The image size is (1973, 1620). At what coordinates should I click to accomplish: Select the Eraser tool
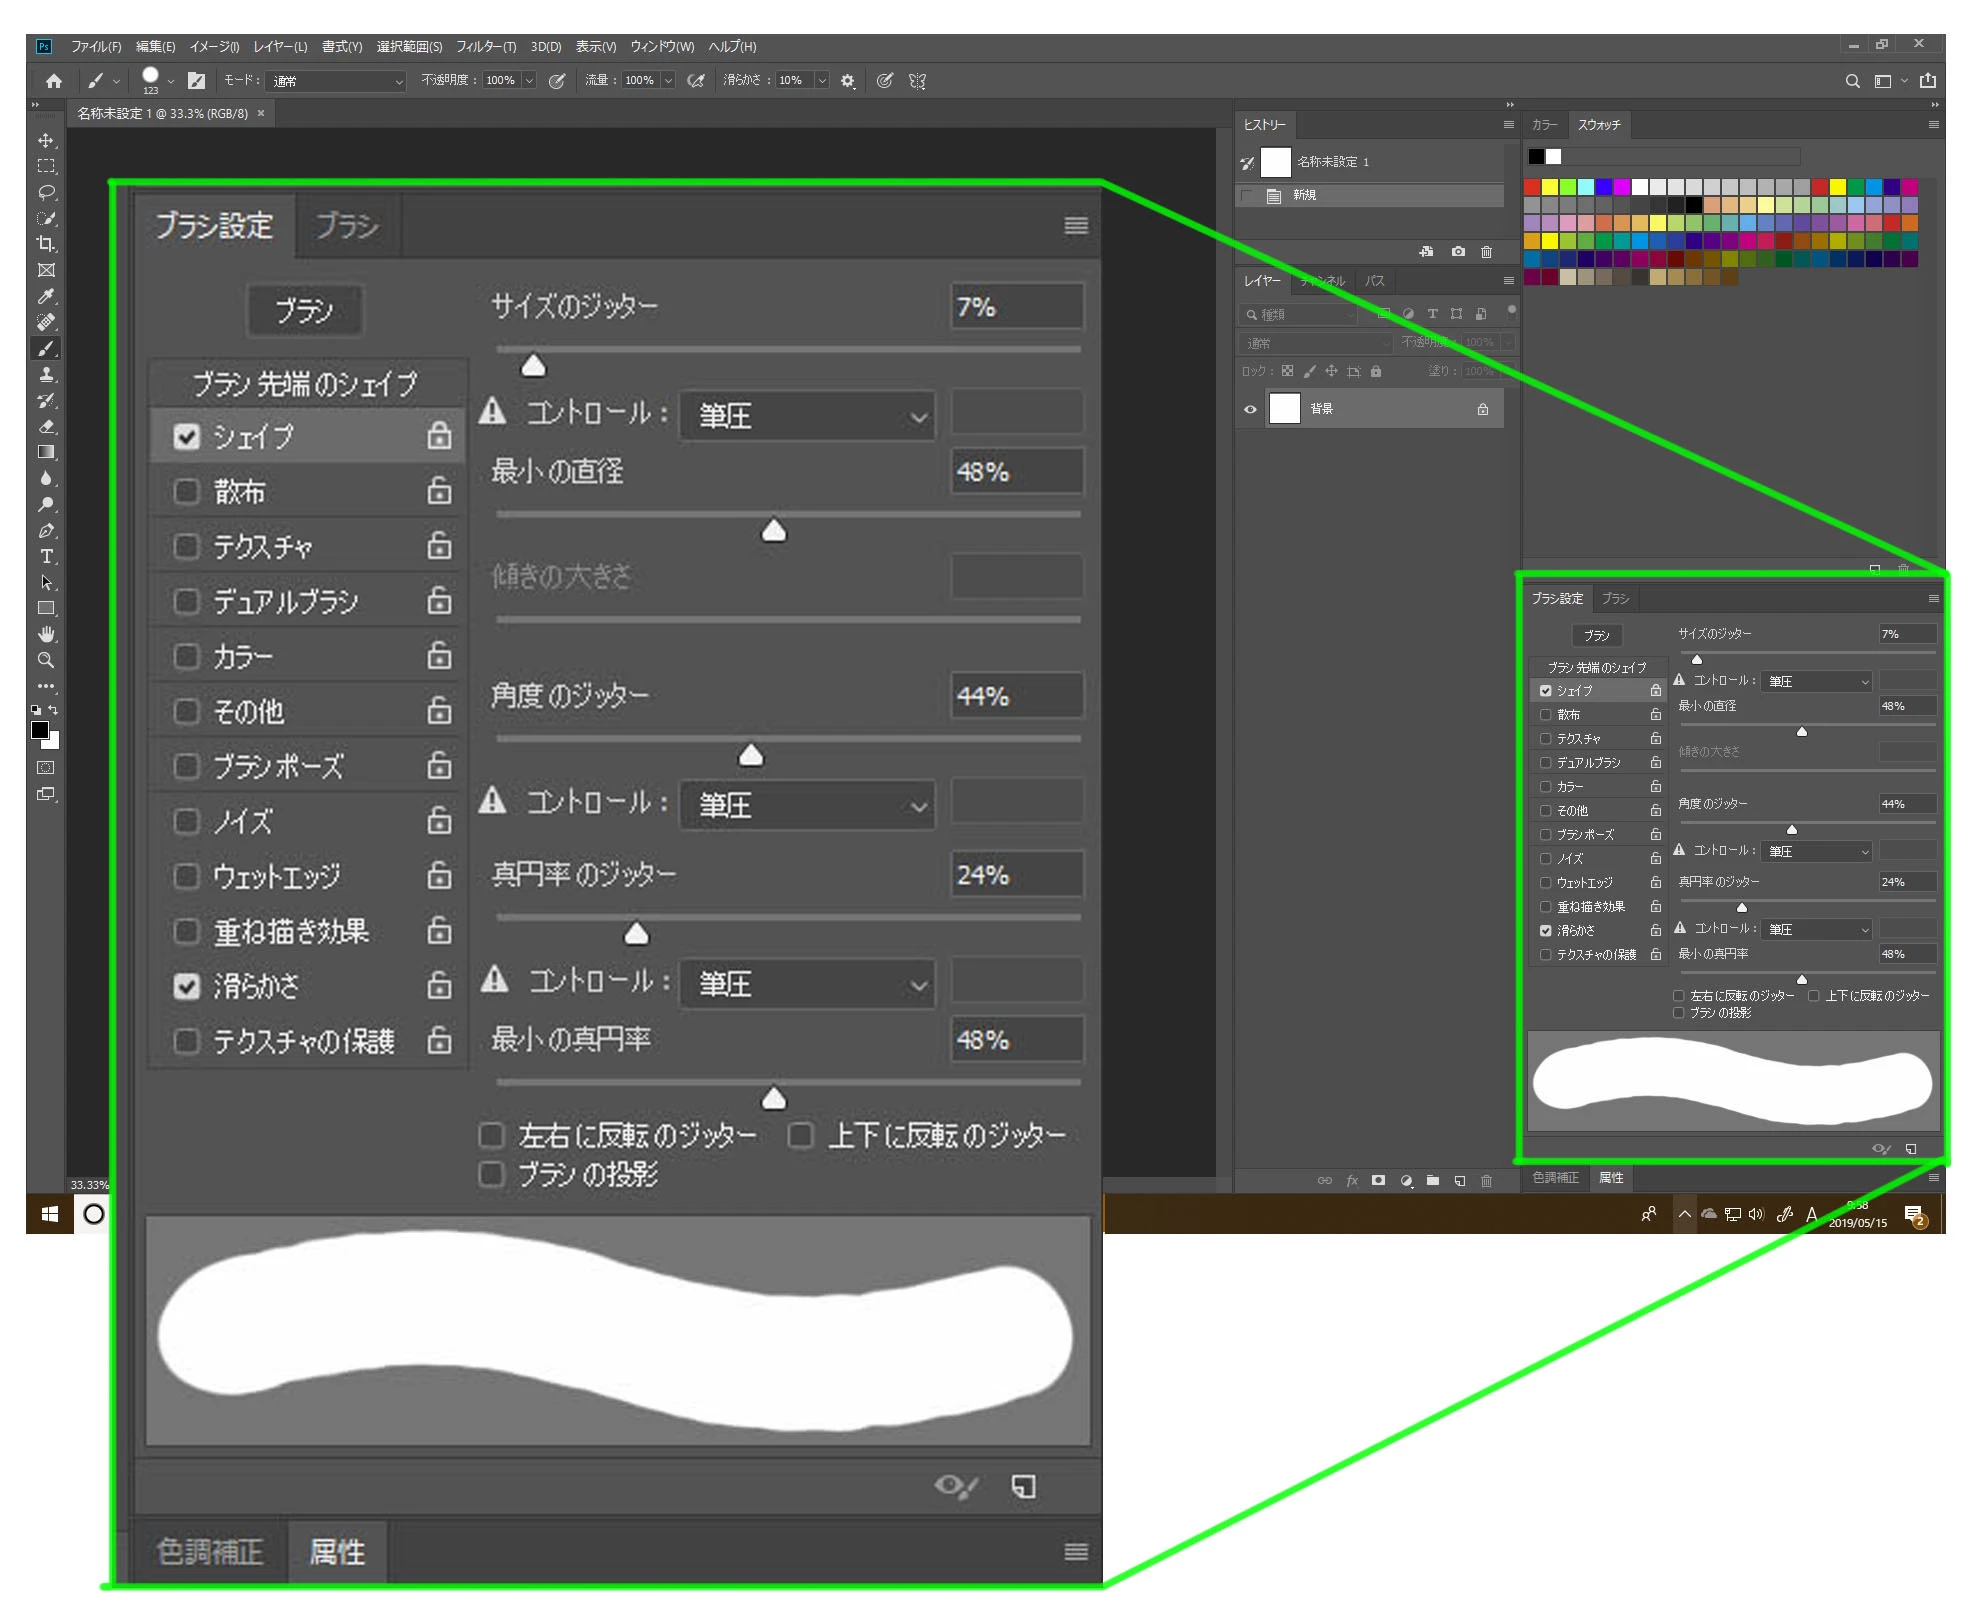coord(46,426)
